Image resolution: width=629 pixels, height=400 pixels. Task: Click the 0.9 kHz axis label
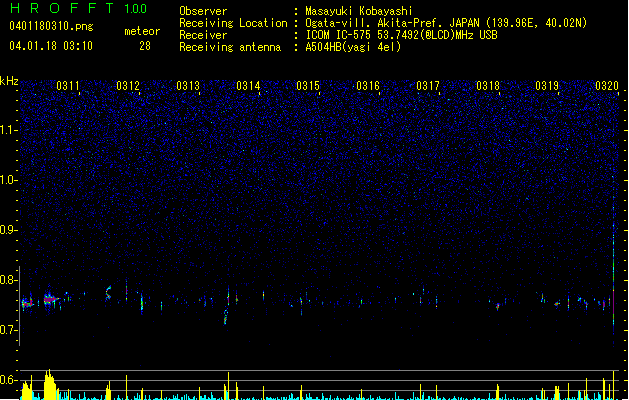[x=8, y=230]
